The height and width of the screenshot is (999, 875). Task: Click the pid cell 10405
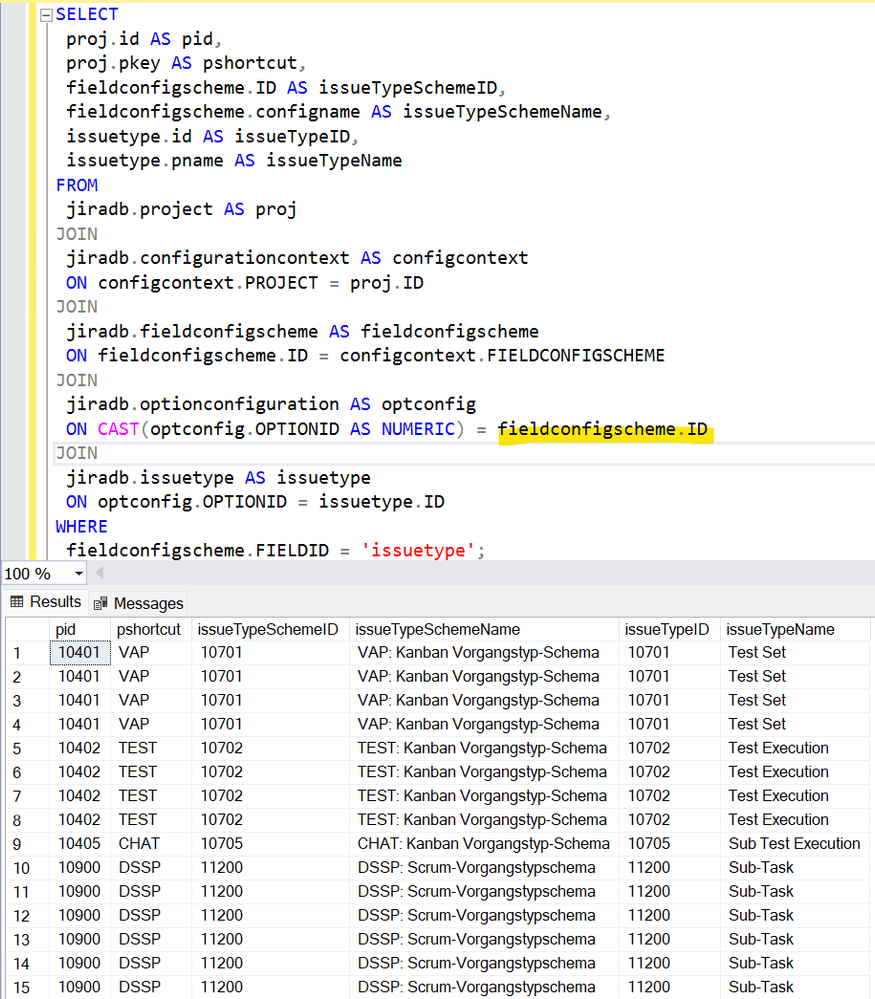point(80,844)
